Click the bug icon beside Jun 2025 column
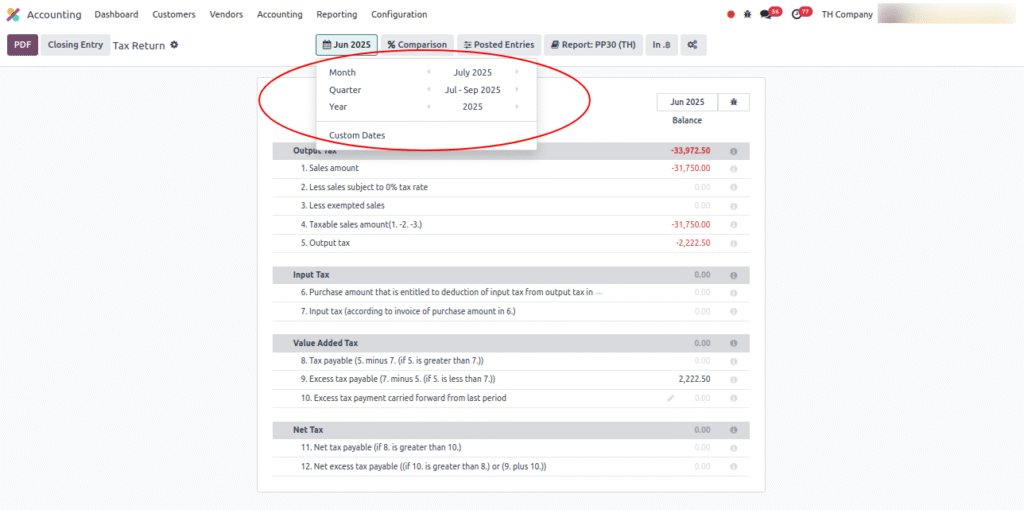 pos(734,102)
